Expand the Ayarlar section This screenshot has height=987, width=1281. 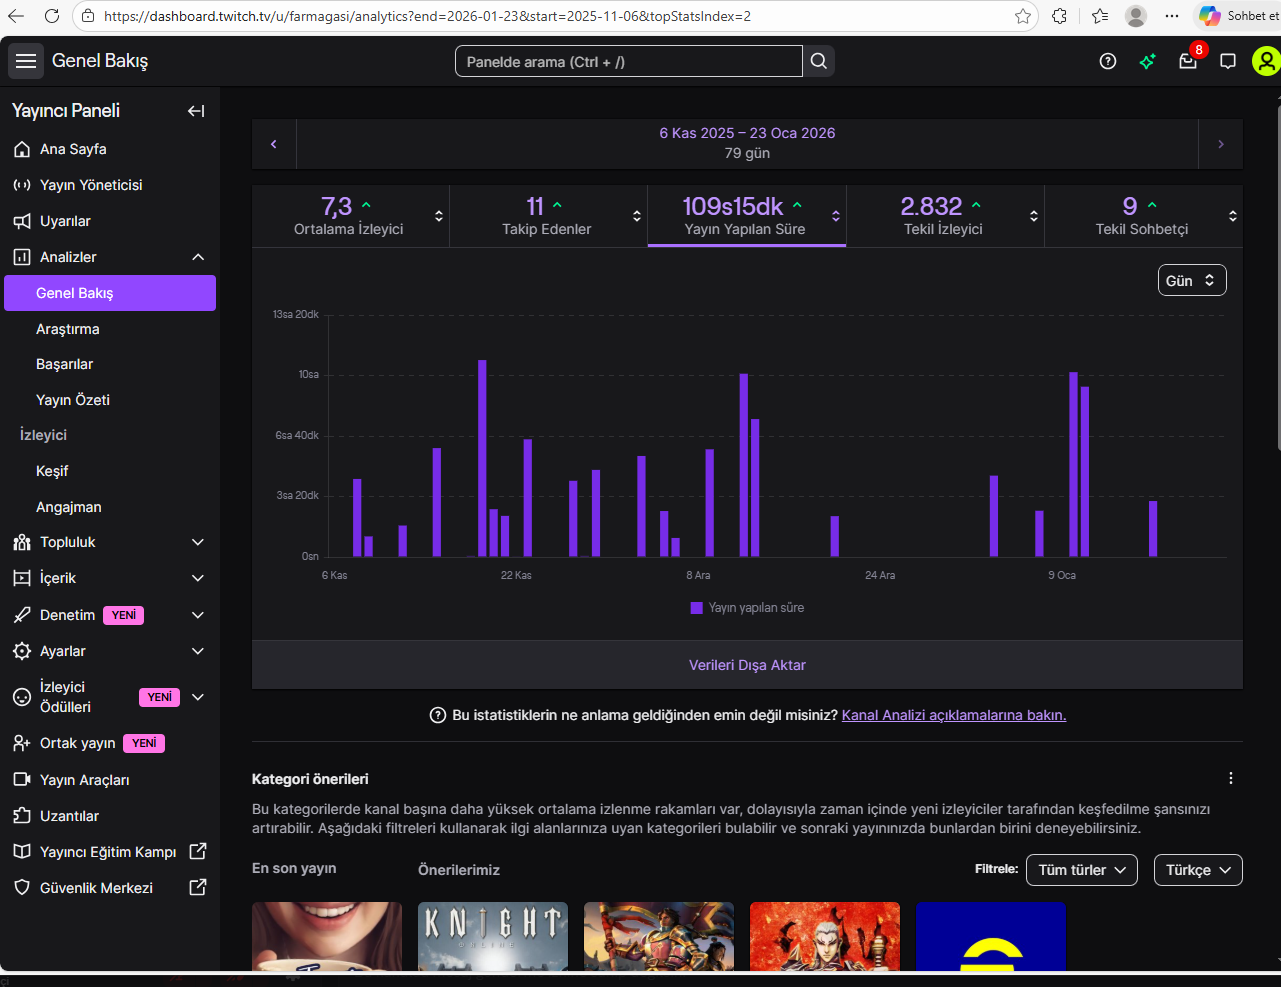pos(198,651)
